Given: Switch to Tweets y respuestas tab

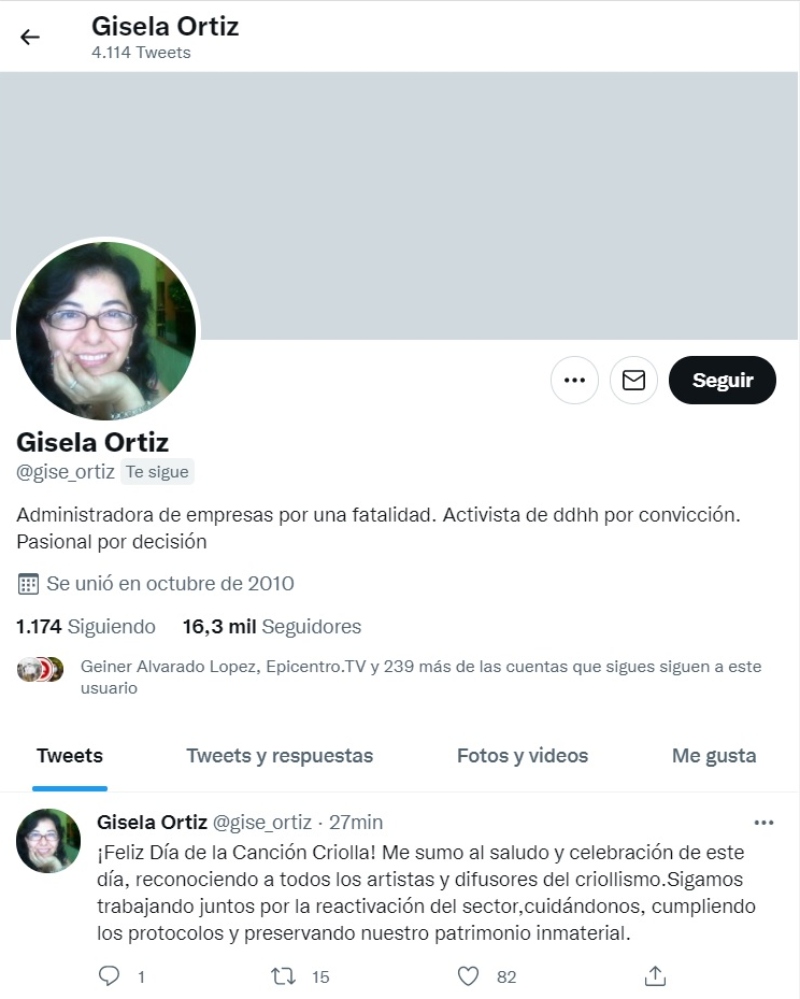Looking at the screenshot, I should point(280,756).
